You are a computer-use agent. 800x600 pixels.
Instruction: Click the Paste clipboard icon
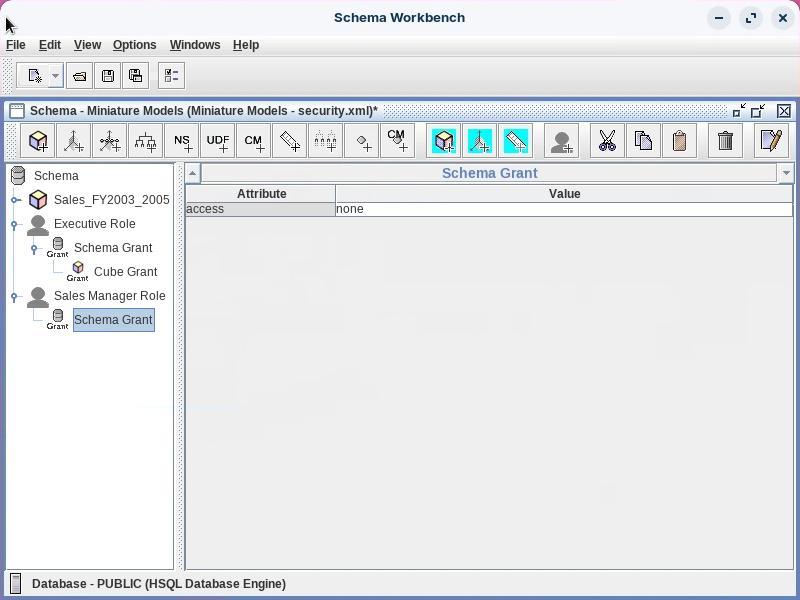pyautogui.click(x=680, y=141)
